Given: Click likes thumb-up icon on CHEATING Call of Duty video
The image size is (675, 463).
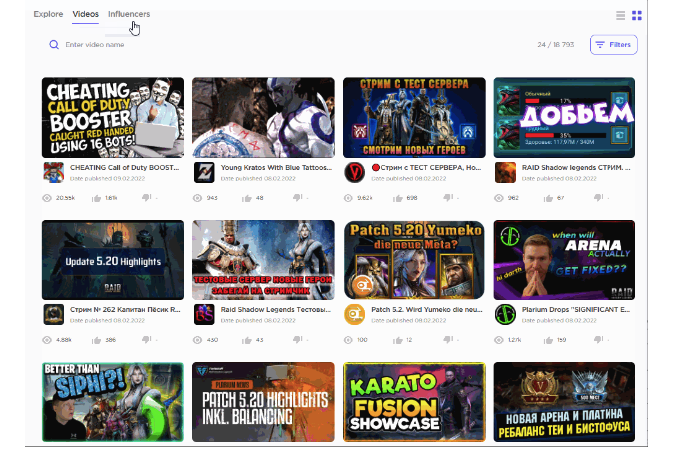Looking at the screenshot, I should tap(96, 198).
